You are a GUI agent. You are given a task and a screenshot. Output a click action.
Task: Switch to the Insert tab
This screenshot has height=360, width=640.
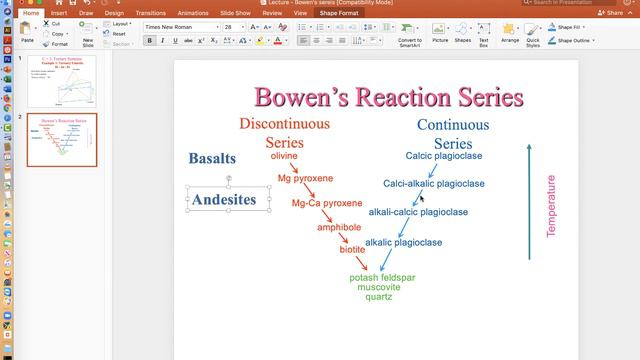59,13
